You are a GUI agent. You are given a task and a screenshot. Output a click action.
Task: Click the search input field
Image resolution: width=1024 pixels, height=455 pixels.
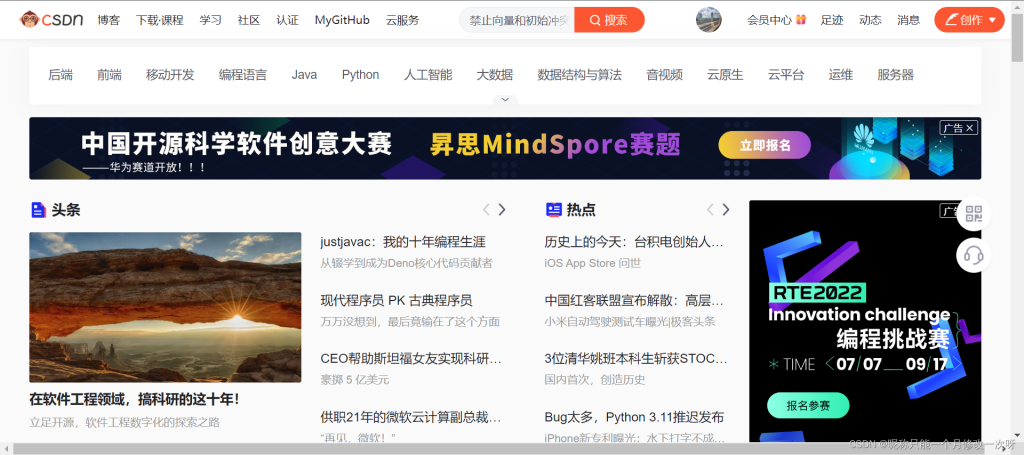pyautogui.click(x=519, y=20)
